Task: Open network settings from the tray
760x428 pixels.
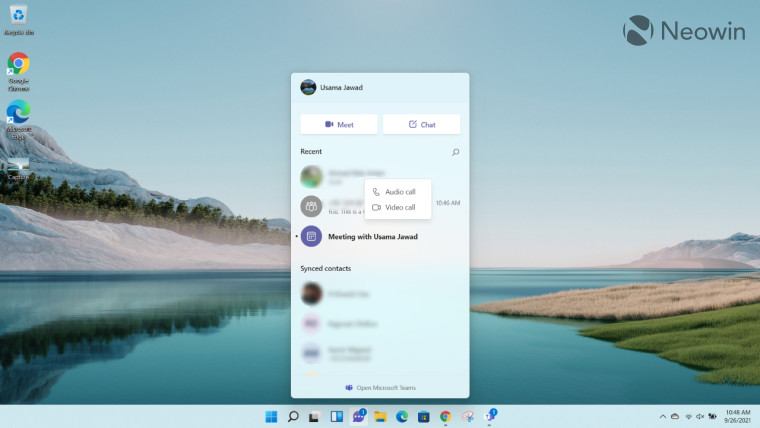Action: click(688, 416)
